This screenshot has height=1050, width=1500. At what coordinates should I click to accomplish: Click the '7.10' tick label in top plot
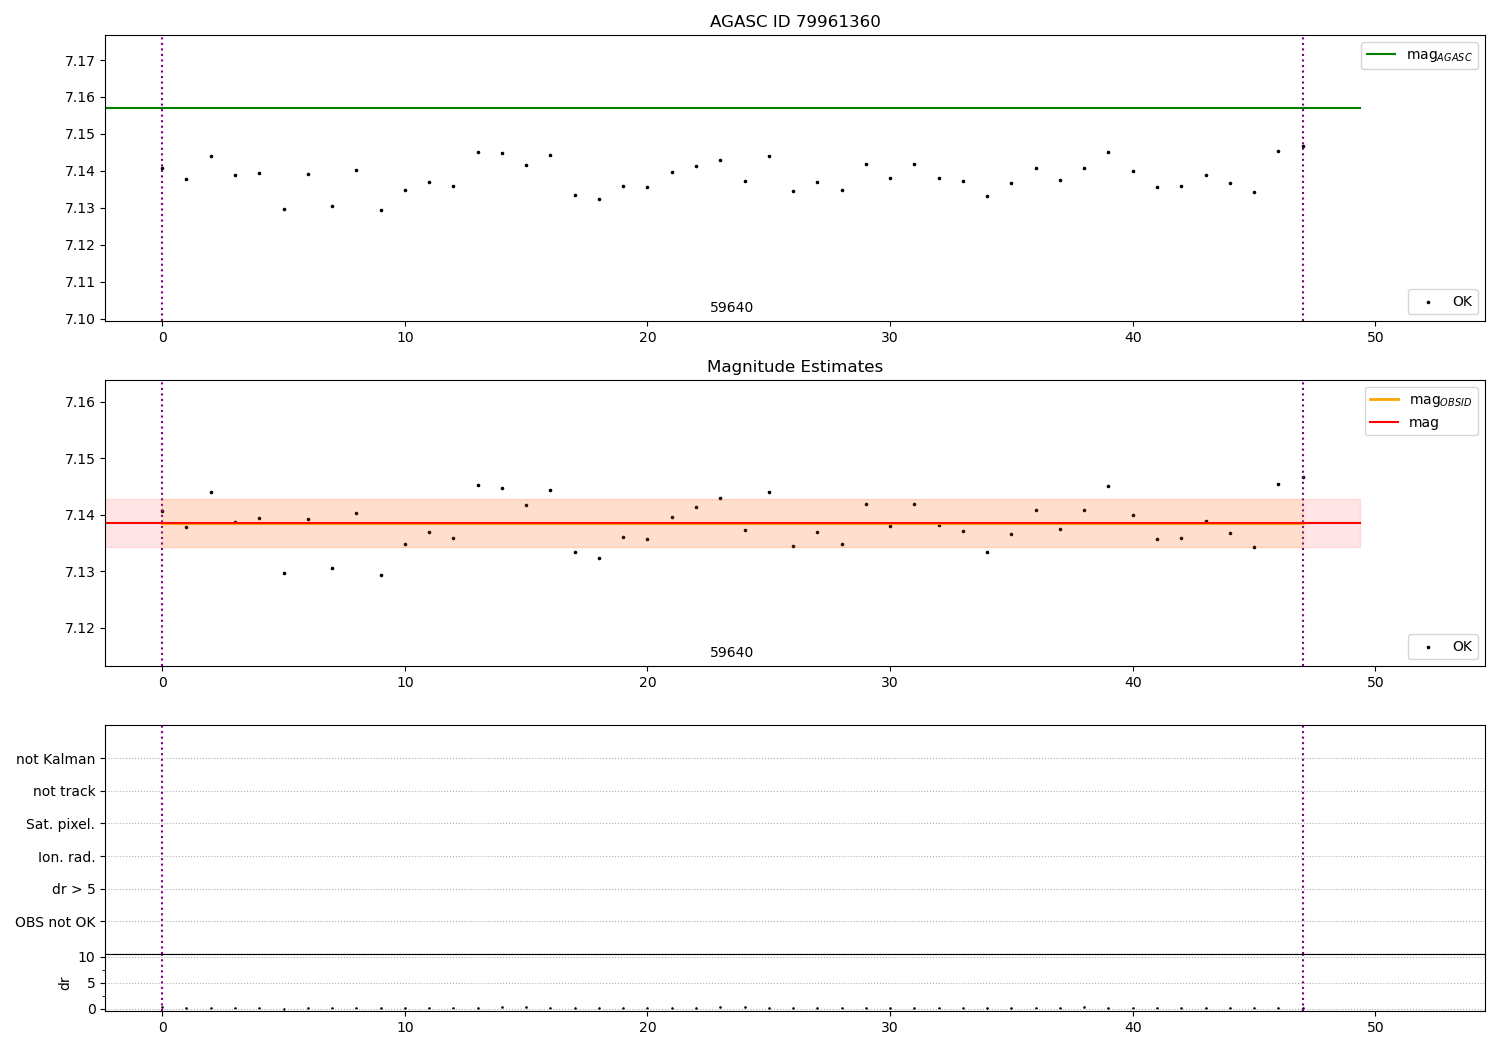[80, 319]
